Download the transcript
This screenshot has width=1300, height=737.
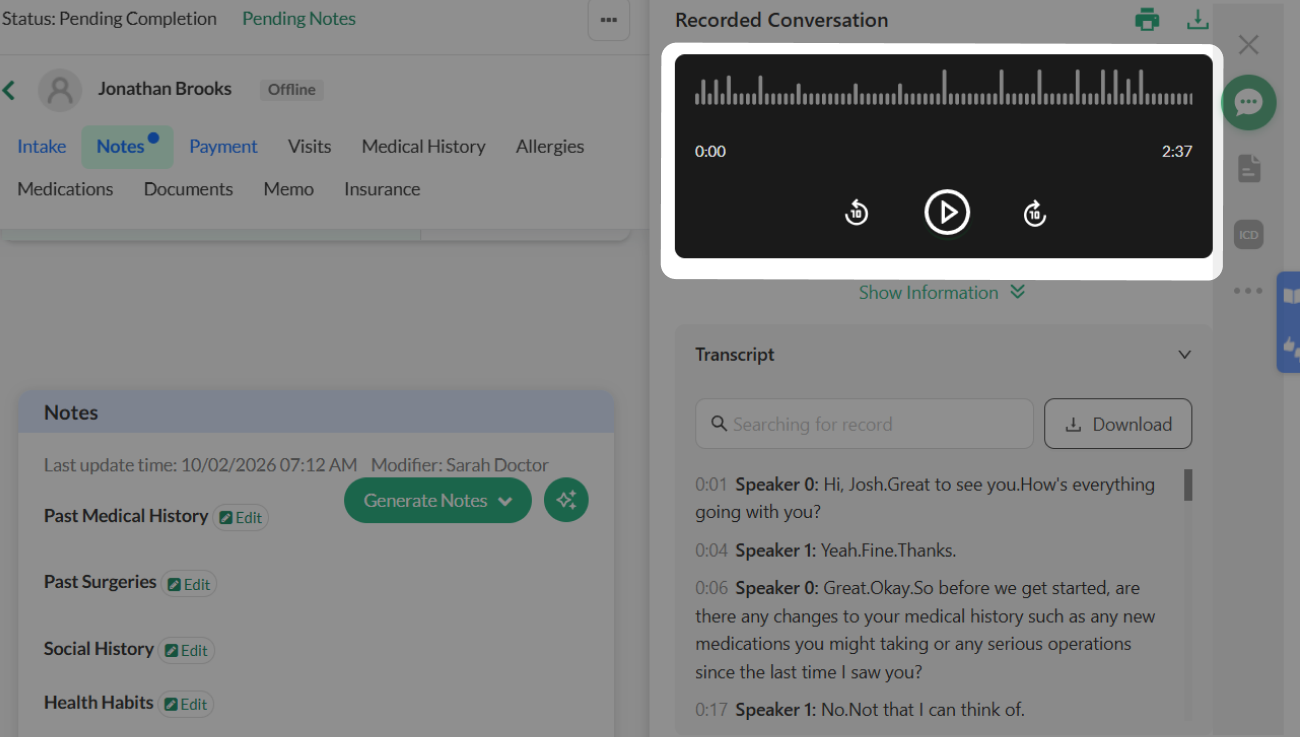[1118, 424]
